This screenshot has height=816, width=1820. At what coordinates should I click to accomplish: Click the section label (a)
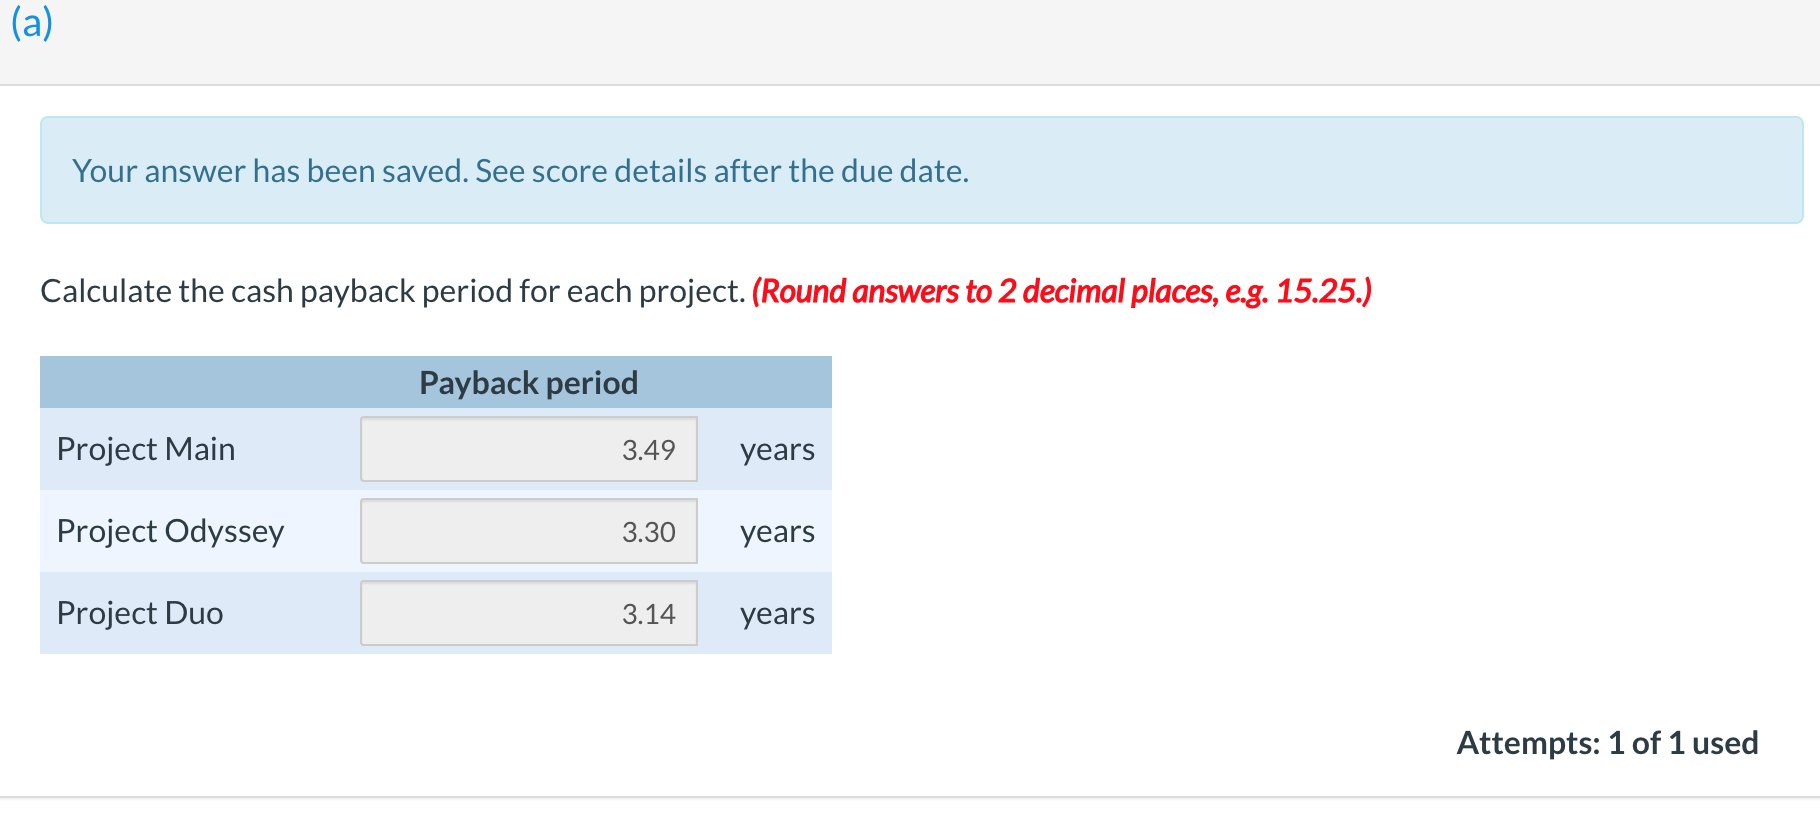click(31, 22)
